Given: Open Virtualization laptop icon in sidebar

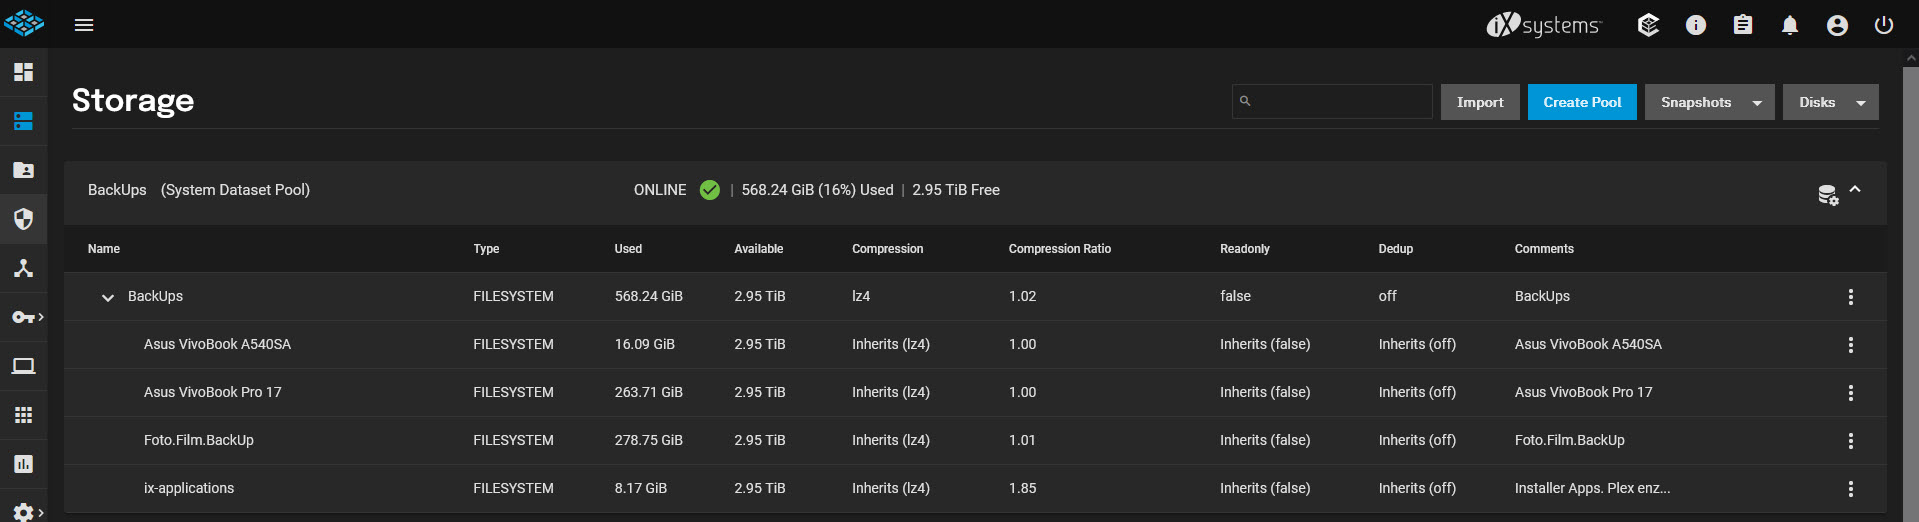Looking at the screenshot, I should (23, 366).
